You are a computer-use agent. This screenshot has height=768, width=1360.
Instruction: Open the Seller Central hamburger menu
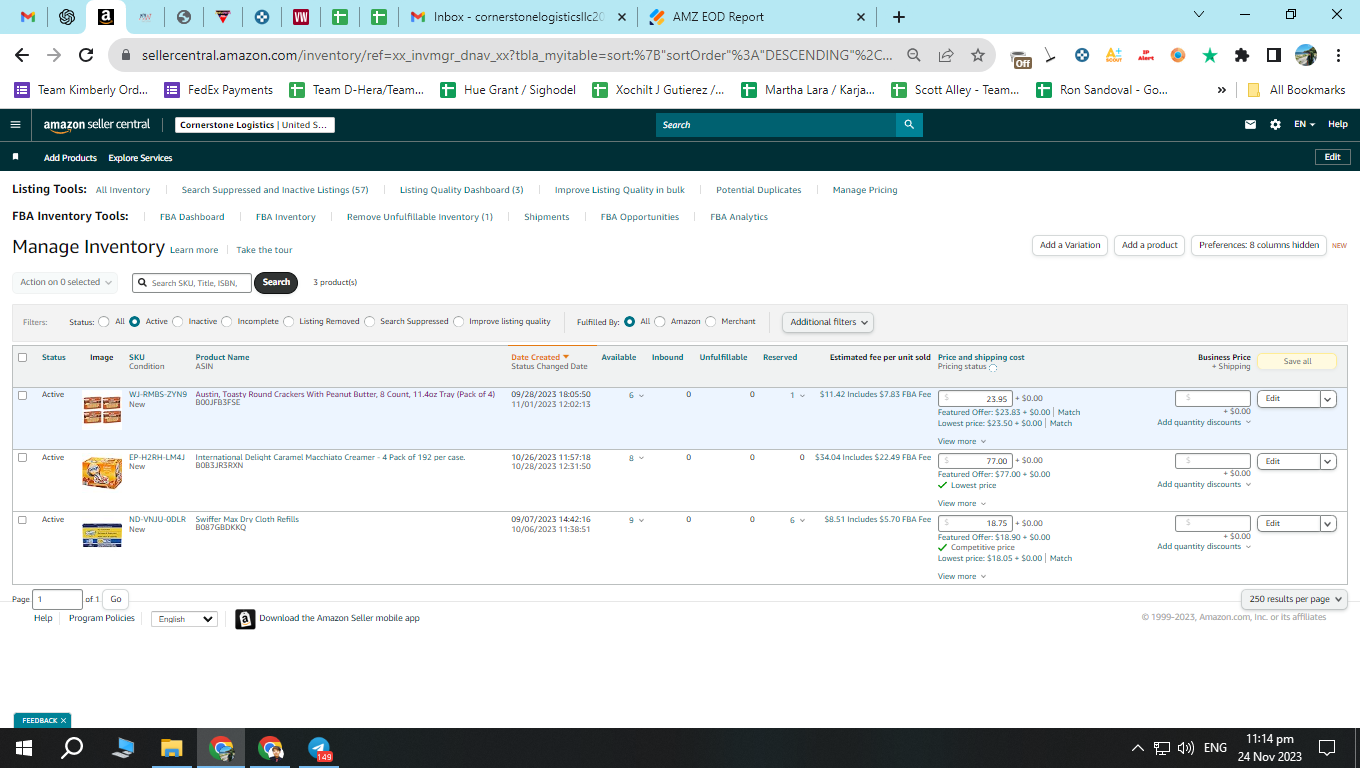tap(15, 125)
